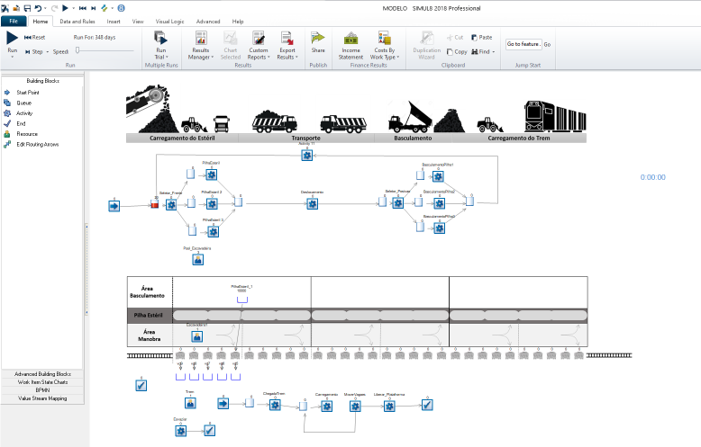Expand the Custom Reports menu
The width and height of the screenshot is (701, 447).
(258, 43)
